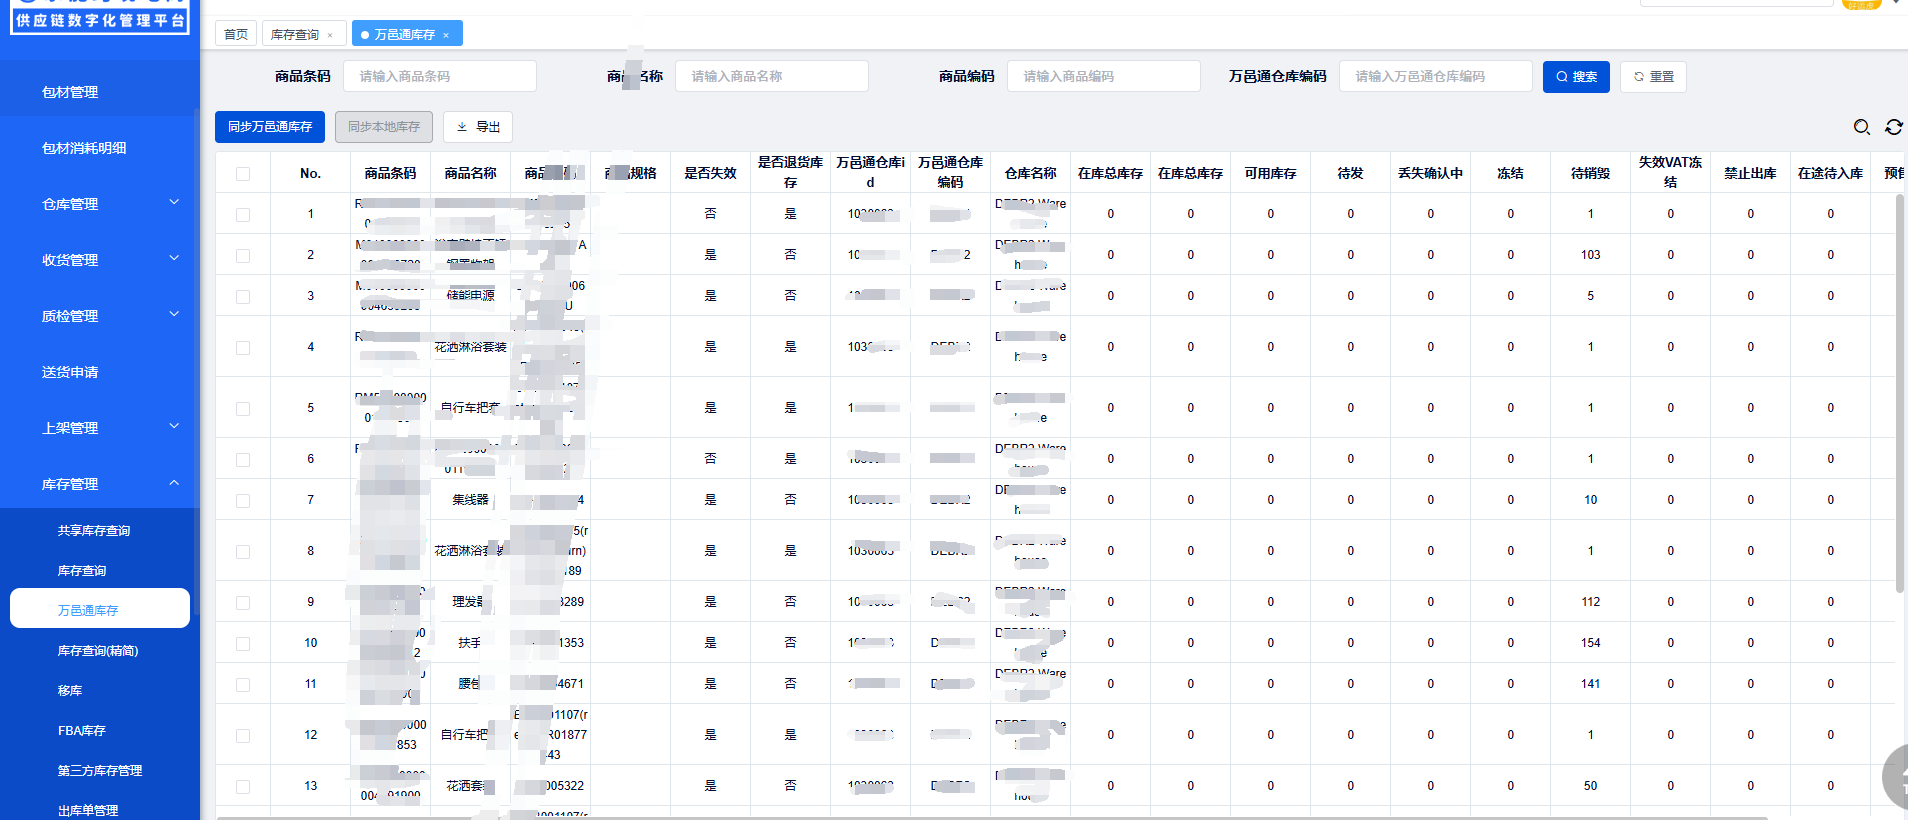Open FBA库存 in the sidebar
This screenshot has height=820, width=1908.
coord(82,731)
